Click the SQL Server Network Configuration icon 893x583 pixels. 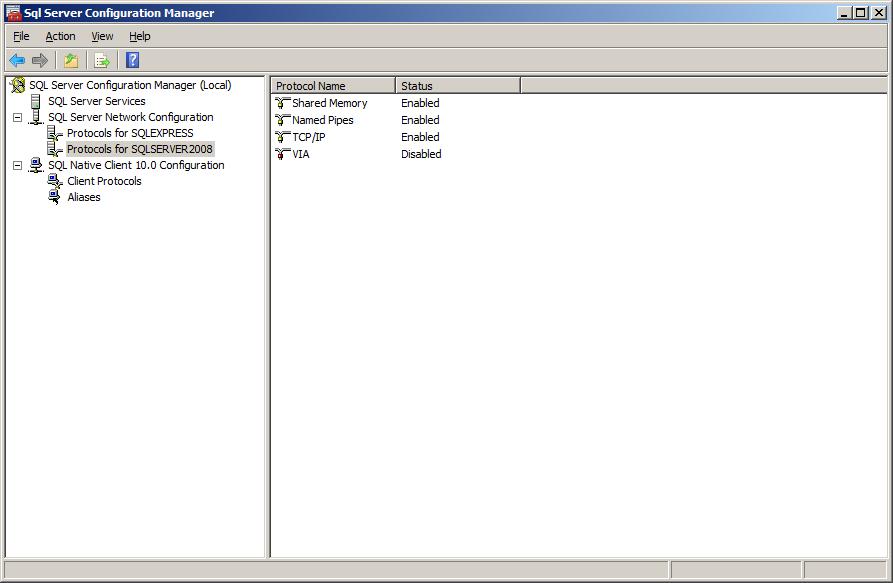coord(36,117)
